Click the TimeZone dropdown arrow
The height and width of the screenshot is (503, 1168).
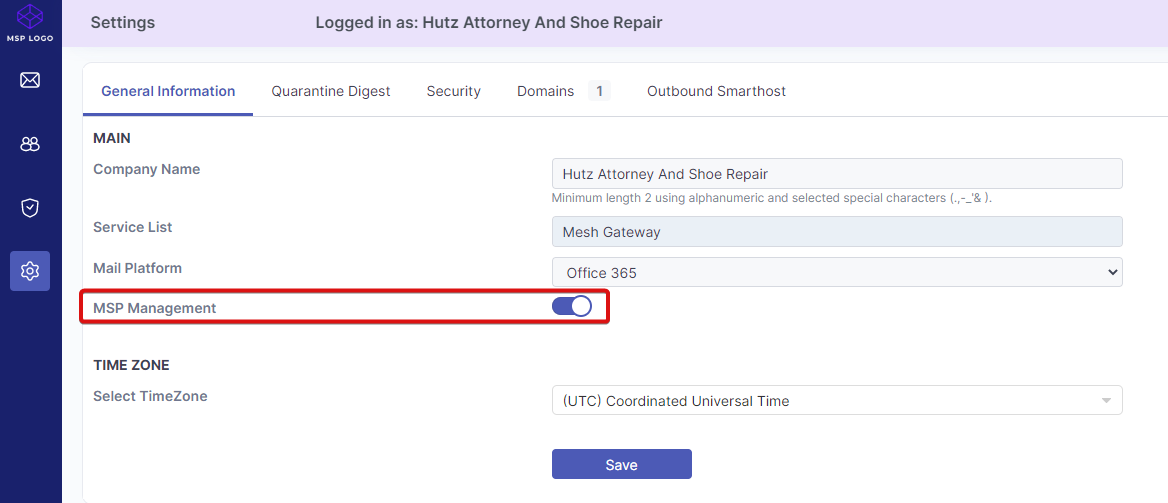coord(1106,401)
